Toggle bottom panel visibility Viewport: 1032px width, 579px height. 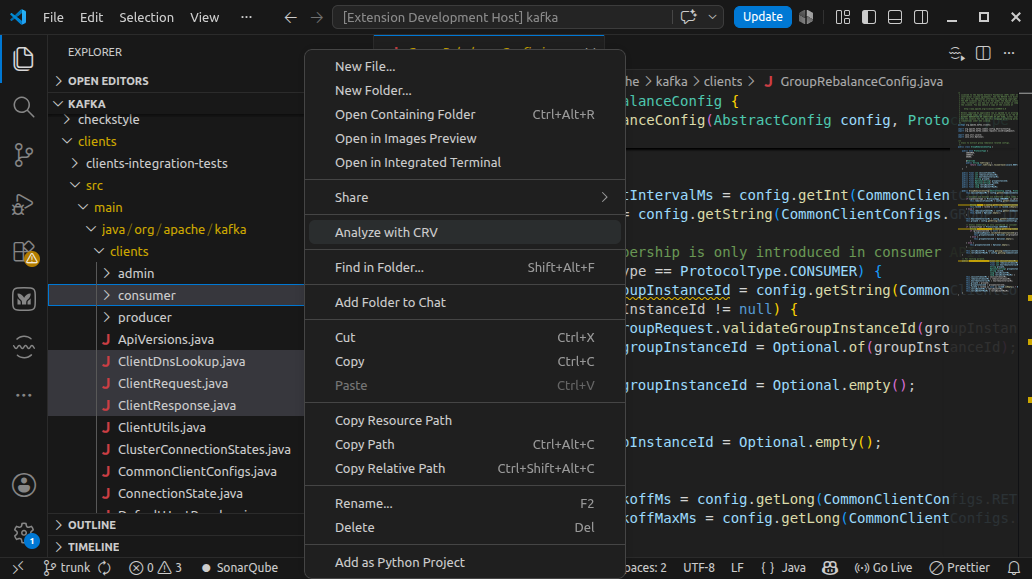(x=895, y=17)
